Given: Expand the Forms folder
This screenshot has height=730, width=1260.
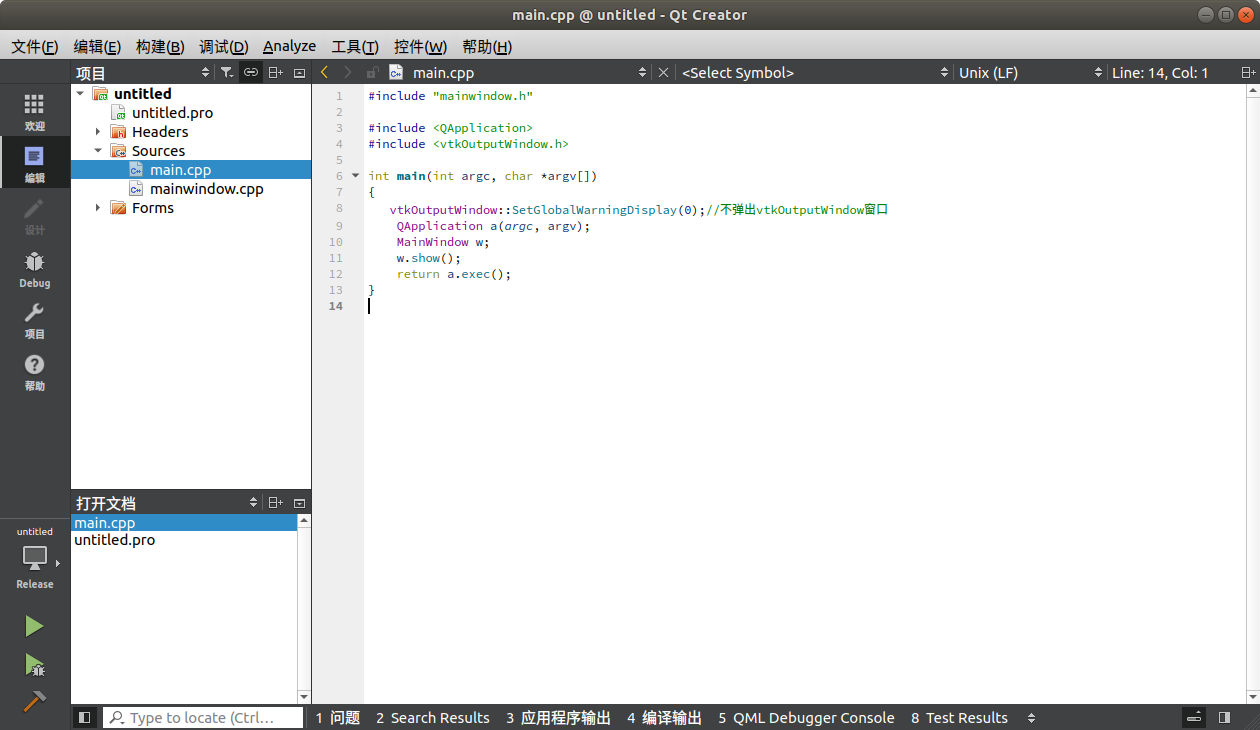Looking at the screenshot, I should tap(96, 207).
